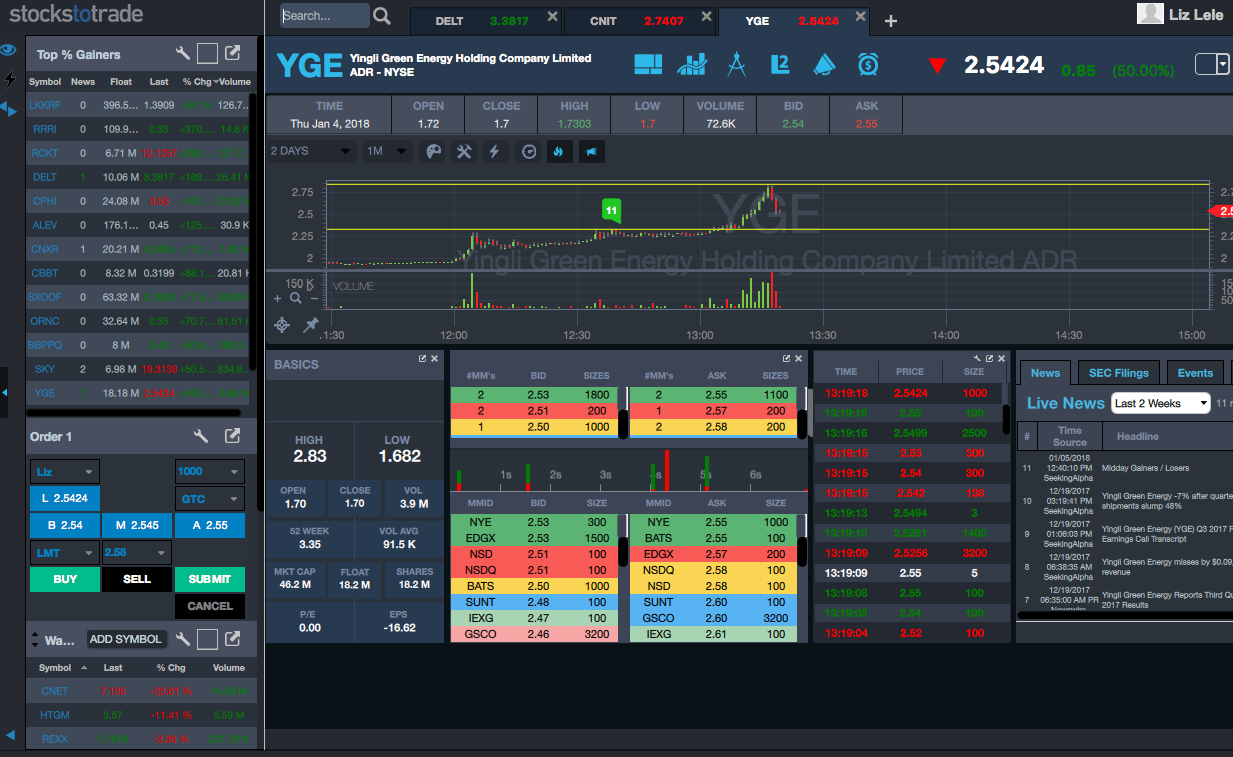Pop out the watchlist panel
This screenshot has width=1233, height=757.
(232, 639)
